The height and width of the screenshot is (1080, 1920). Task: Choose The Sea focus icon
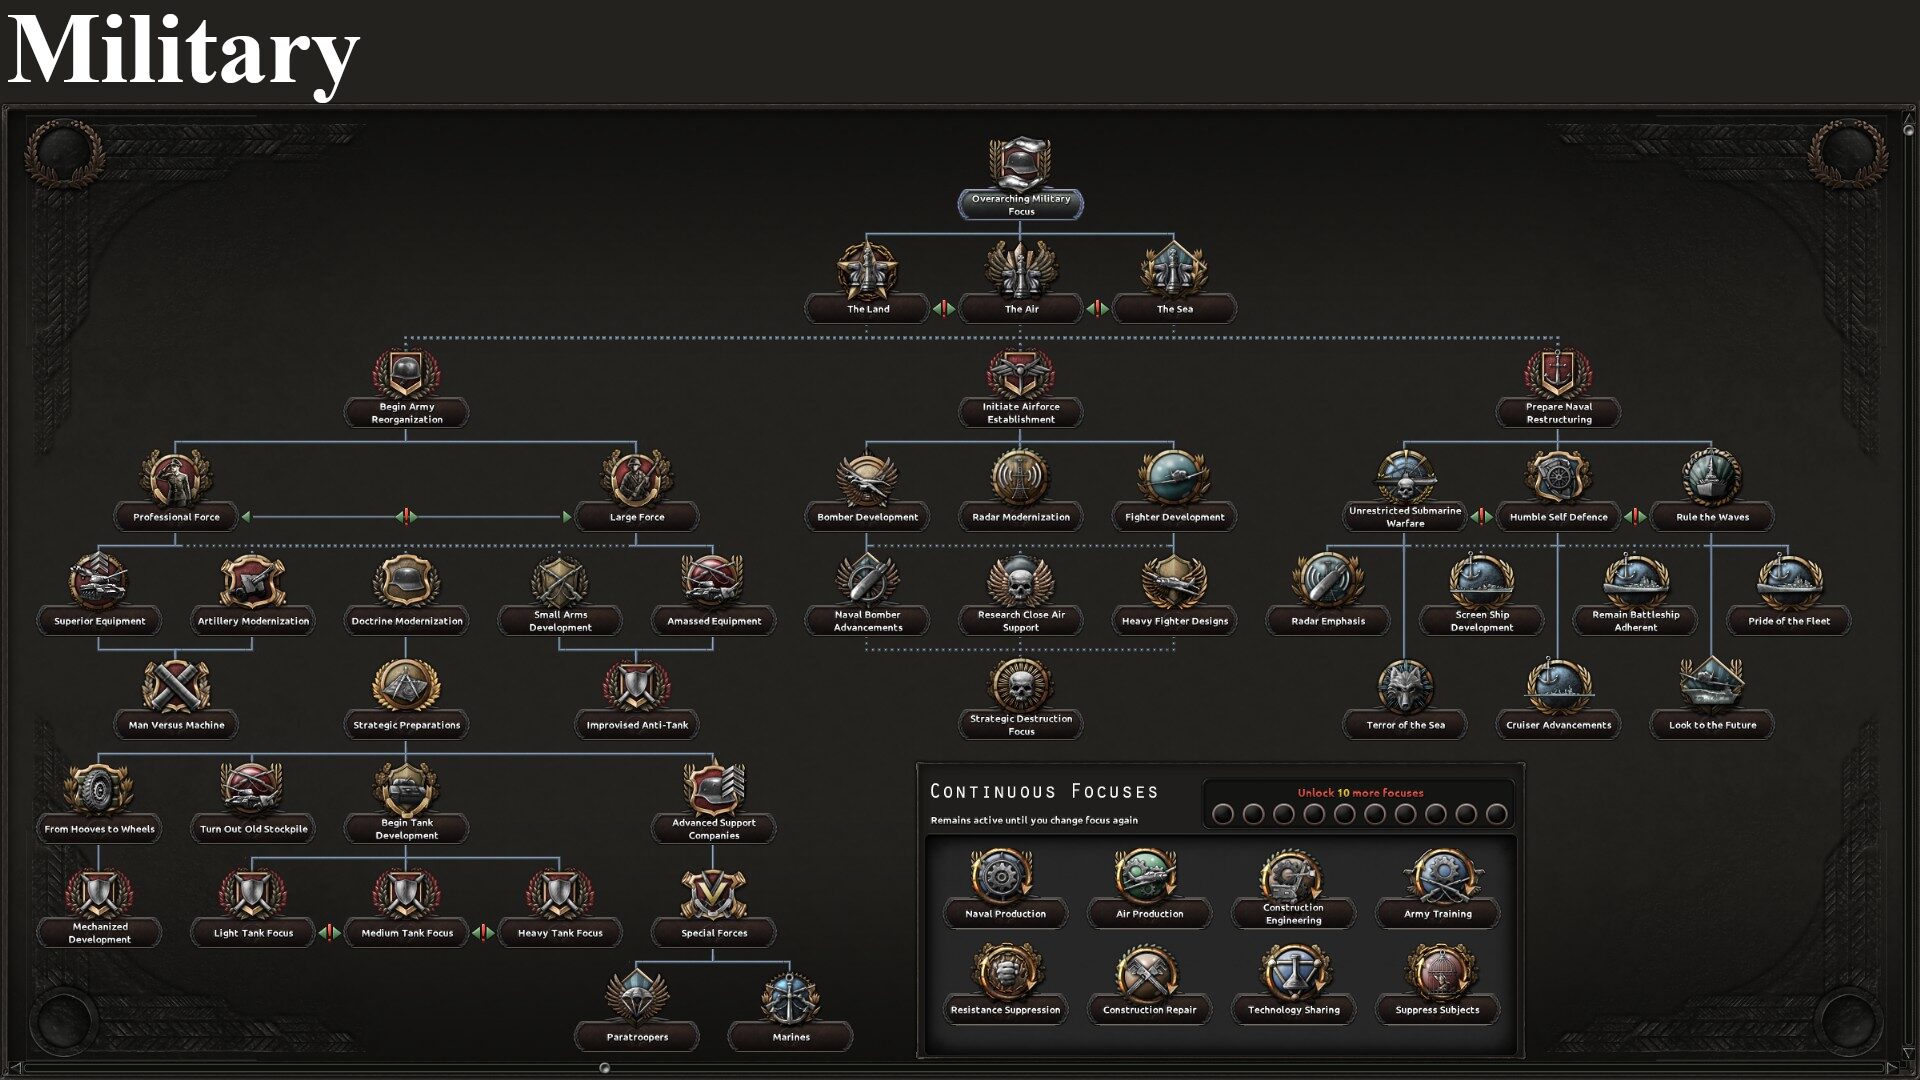[1174, 269]
